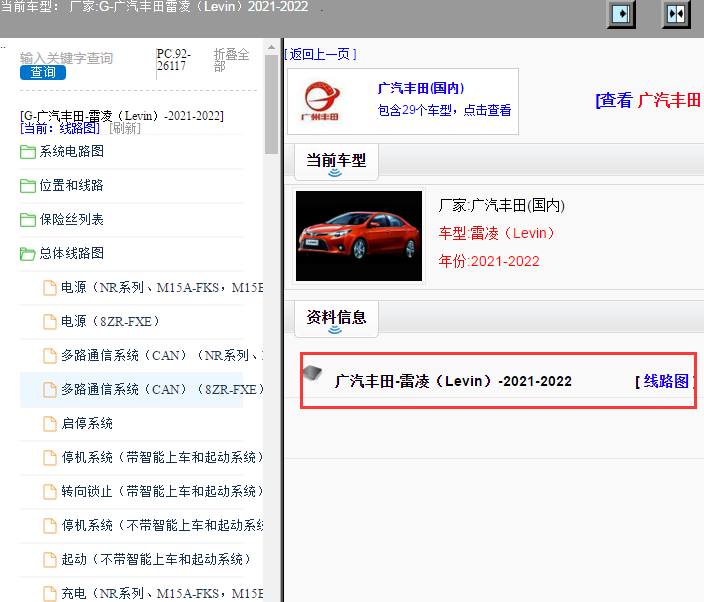Click the PC.92-26117 code text

(x=174, y=60)
